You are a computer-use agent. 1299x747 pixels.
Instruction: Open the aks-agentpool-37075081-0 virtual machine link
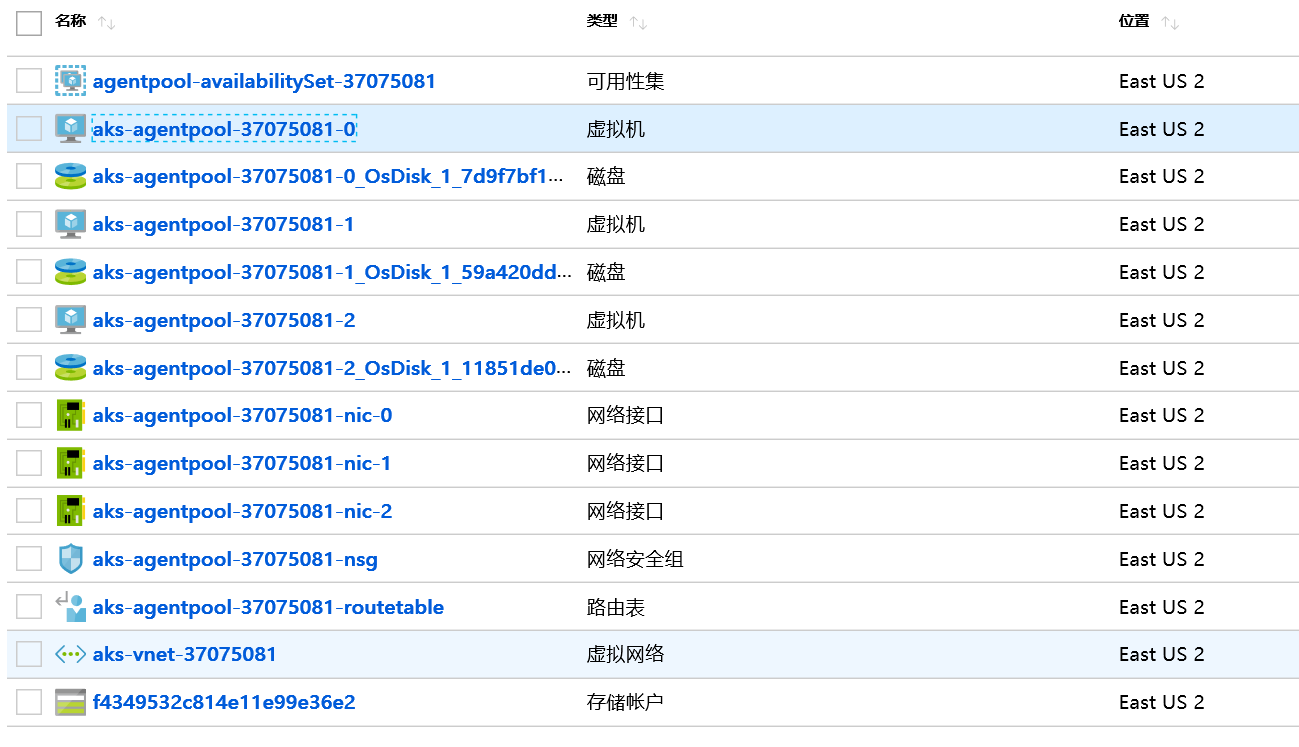[x=224, y=129]
